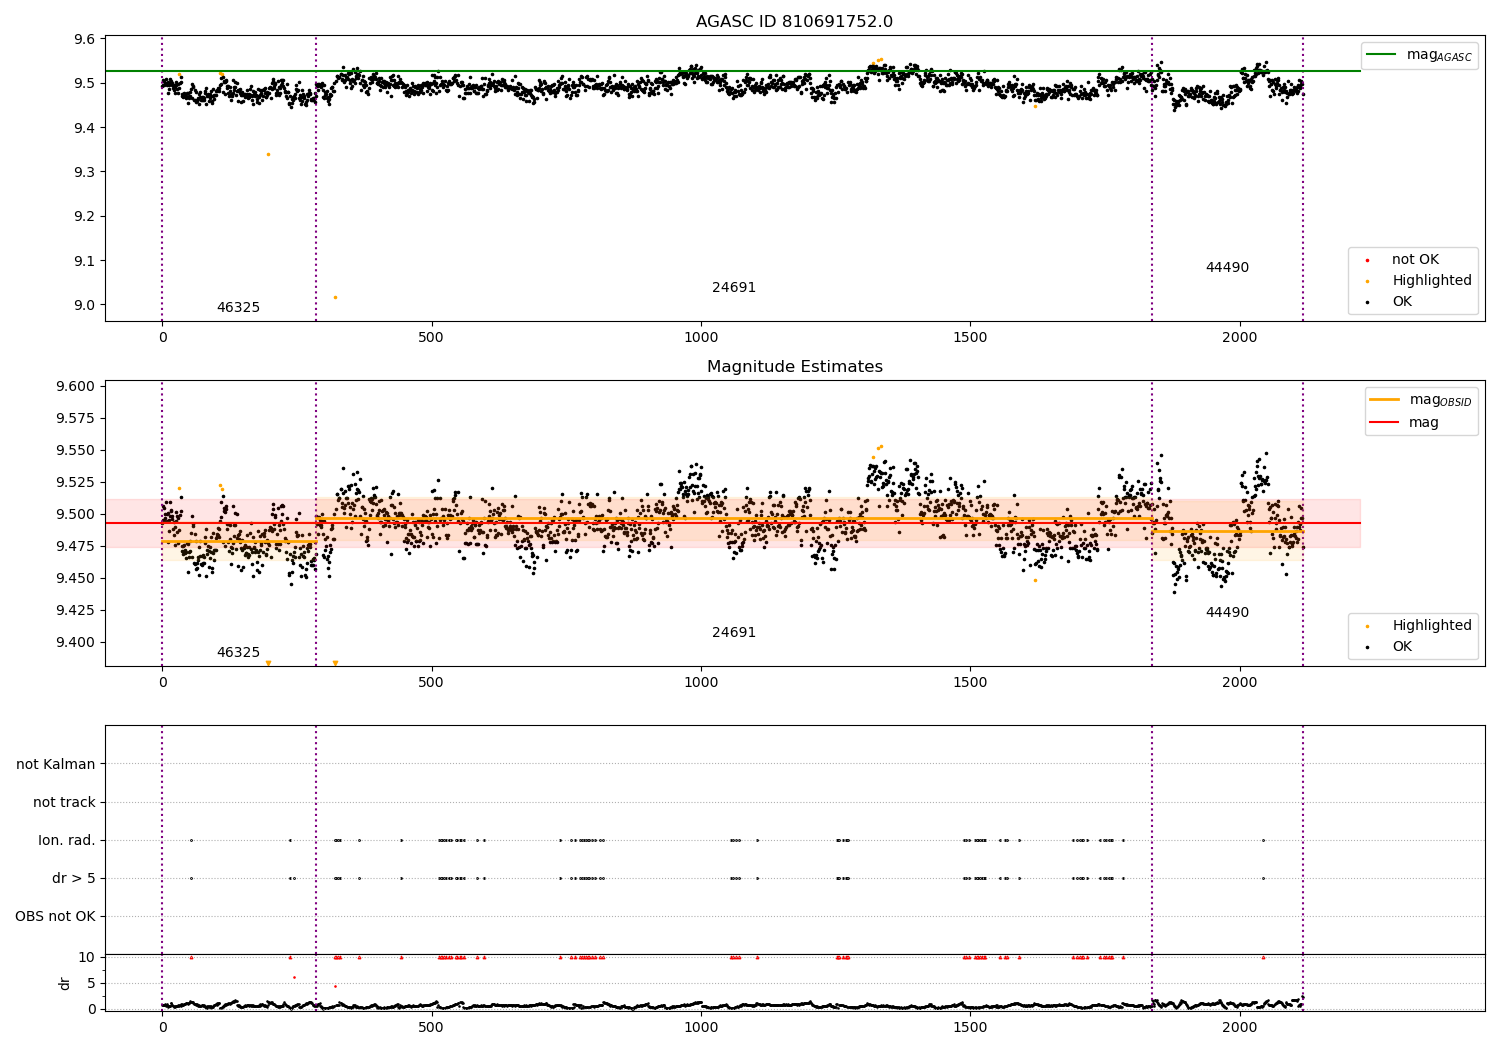1500x1050 pixels.
Task: Select label 44490 in the top plot
Action: pyautogui.click(x=1227, y=268)
